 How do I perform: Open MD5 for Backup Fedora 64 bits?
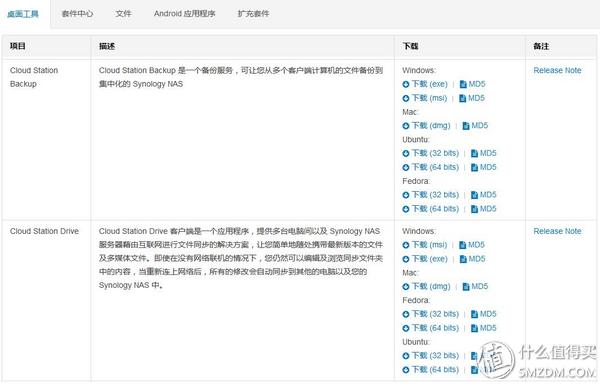pos(484,209)
